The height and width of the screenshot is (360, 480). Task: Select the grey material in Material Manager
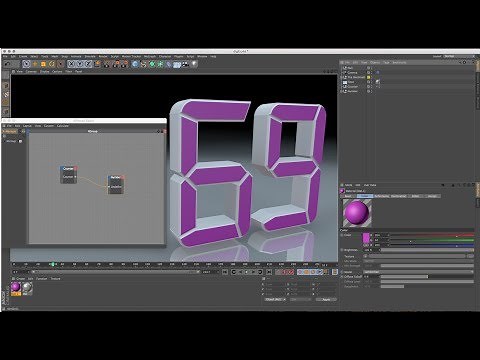coord(27,287)
